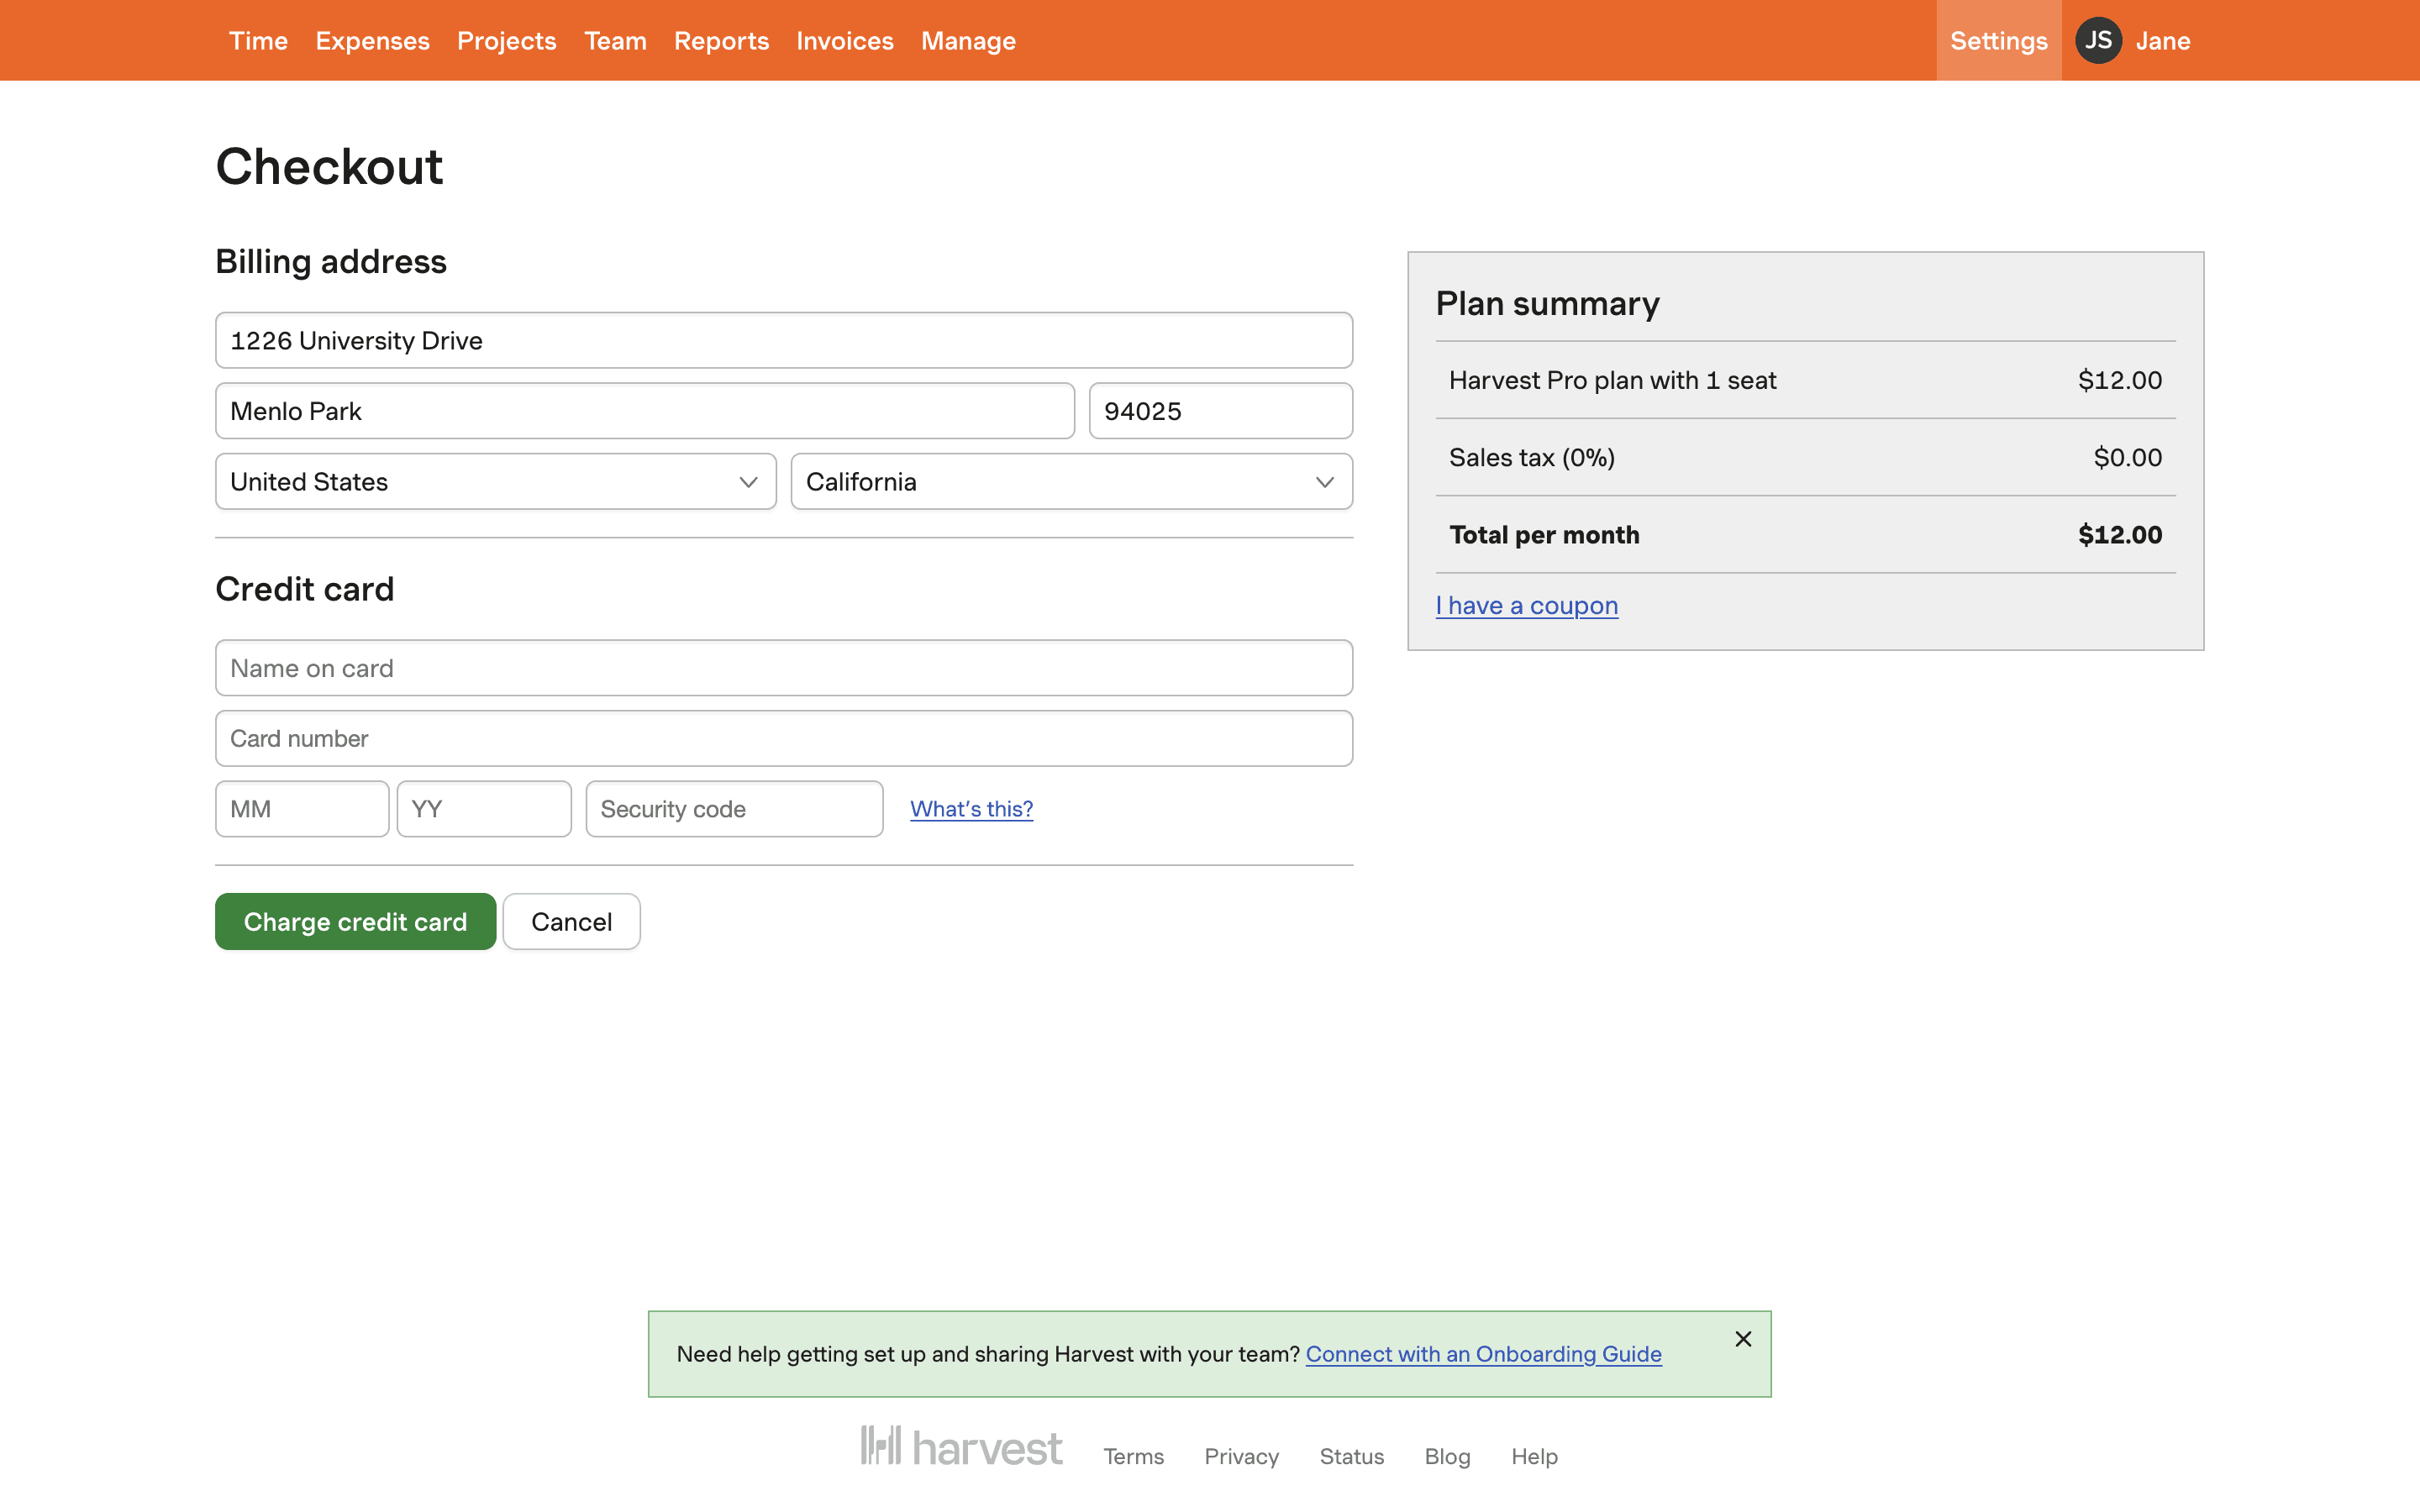Open the What's this? security code link
The width and height of the screenshot is (2420, 1512).
point(971,809)
